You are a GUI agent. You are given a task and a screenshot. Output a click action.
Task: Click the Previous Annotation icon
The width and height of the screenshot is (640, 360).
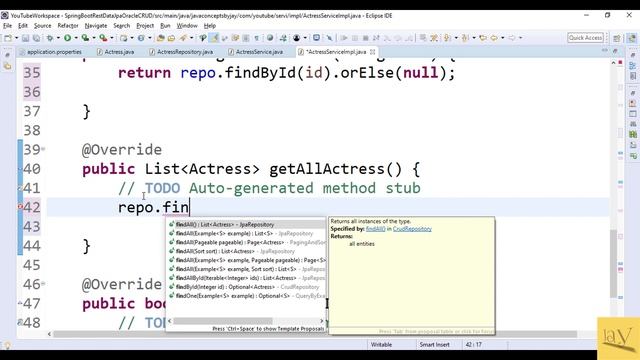[x=465, y=38]
